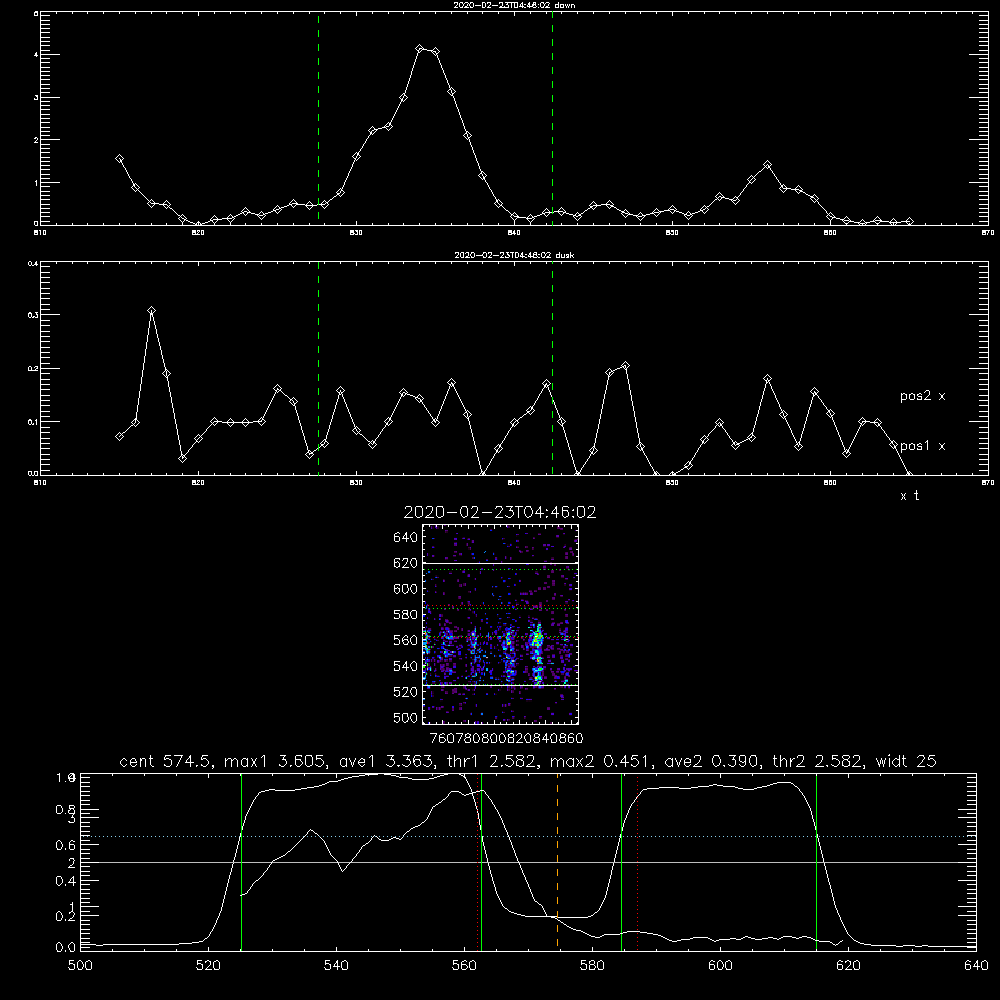Select the 'ave2 0.390' value
Viewport: 1000px width, 1000px height.
point(711,761)
